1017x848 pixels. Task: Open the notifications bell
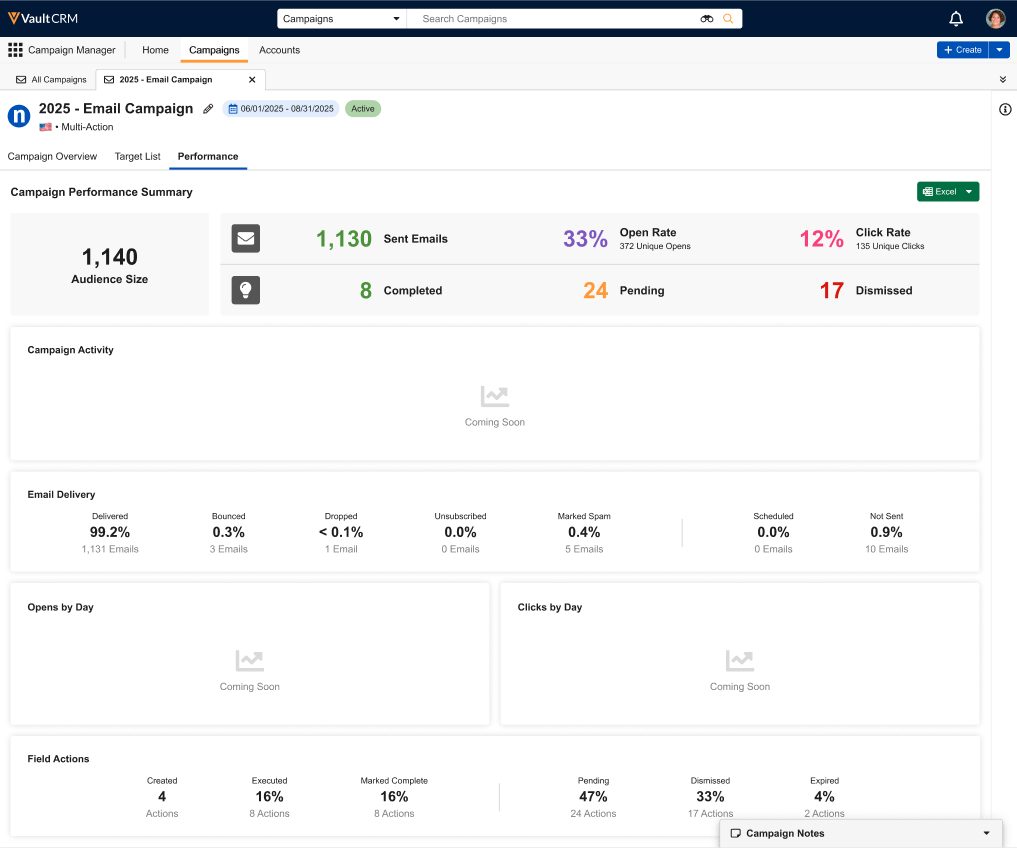click(956, 19)
